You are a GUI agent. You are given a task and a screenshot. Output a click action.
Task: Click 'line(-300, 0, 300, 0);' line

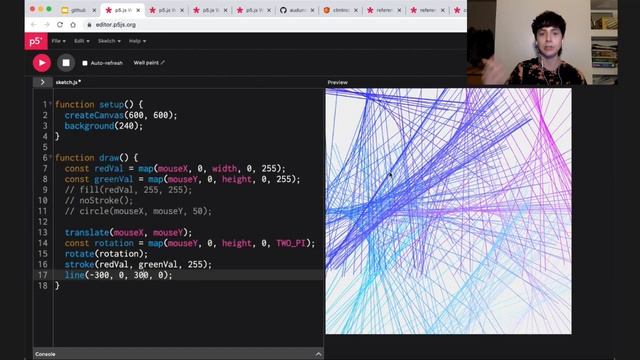pyautogui.click(x=118, y=275)
